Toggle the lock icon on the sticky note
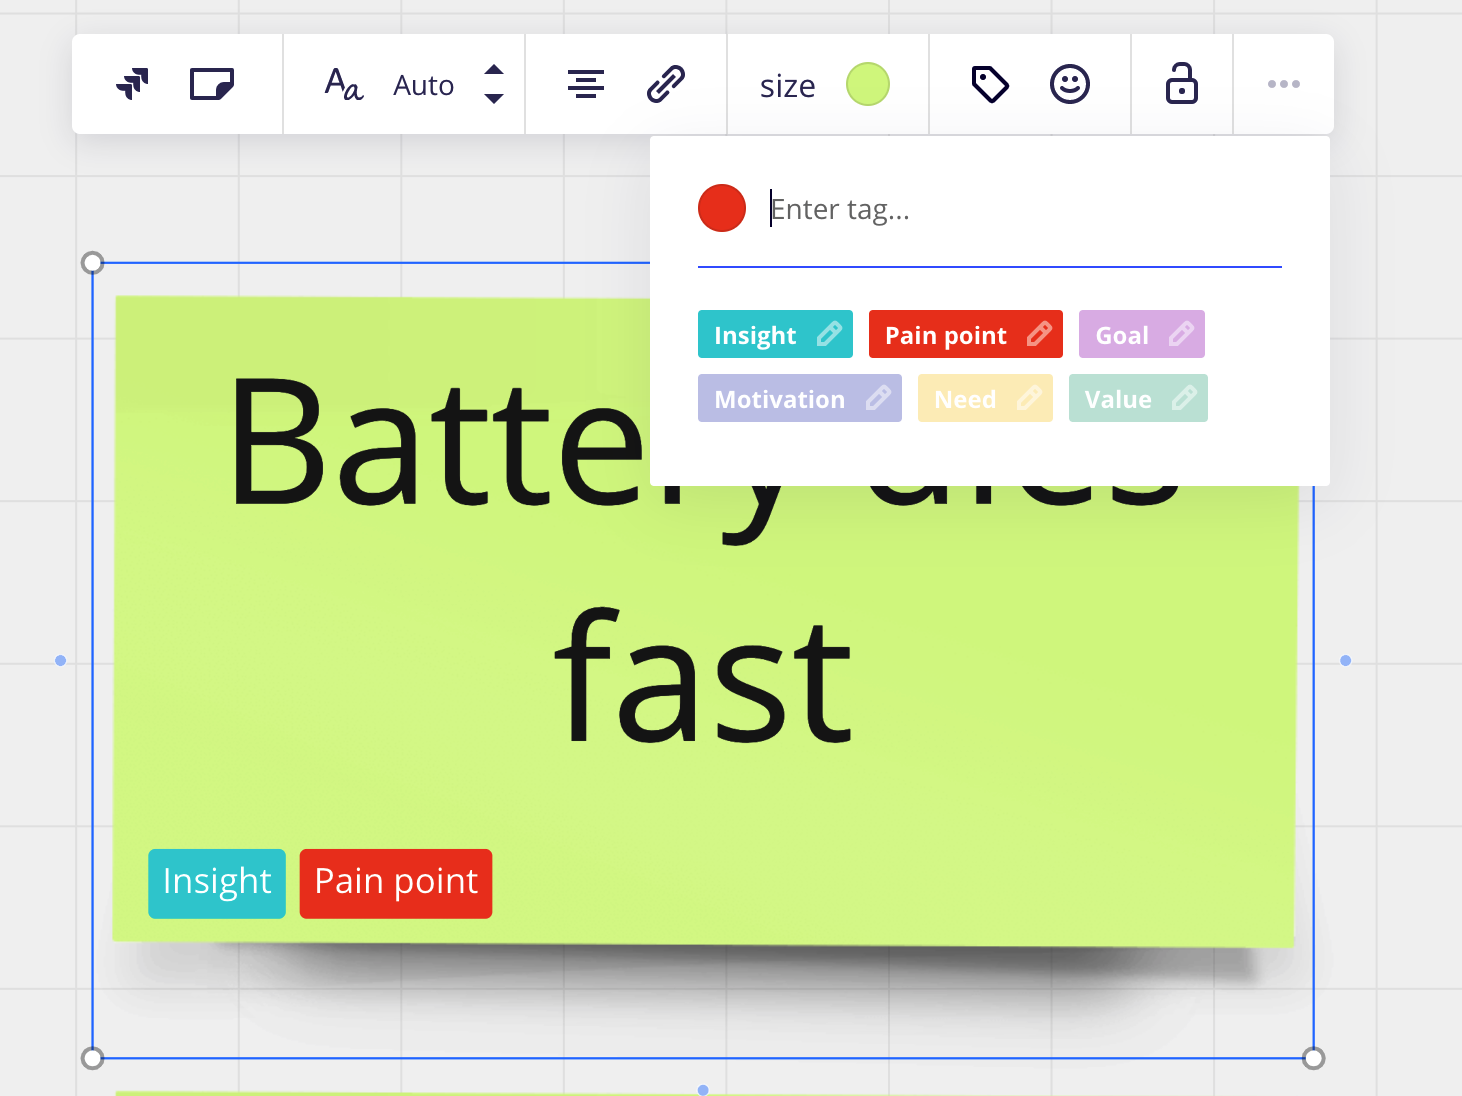The image size is (1462, 1096). [1182, 84]
